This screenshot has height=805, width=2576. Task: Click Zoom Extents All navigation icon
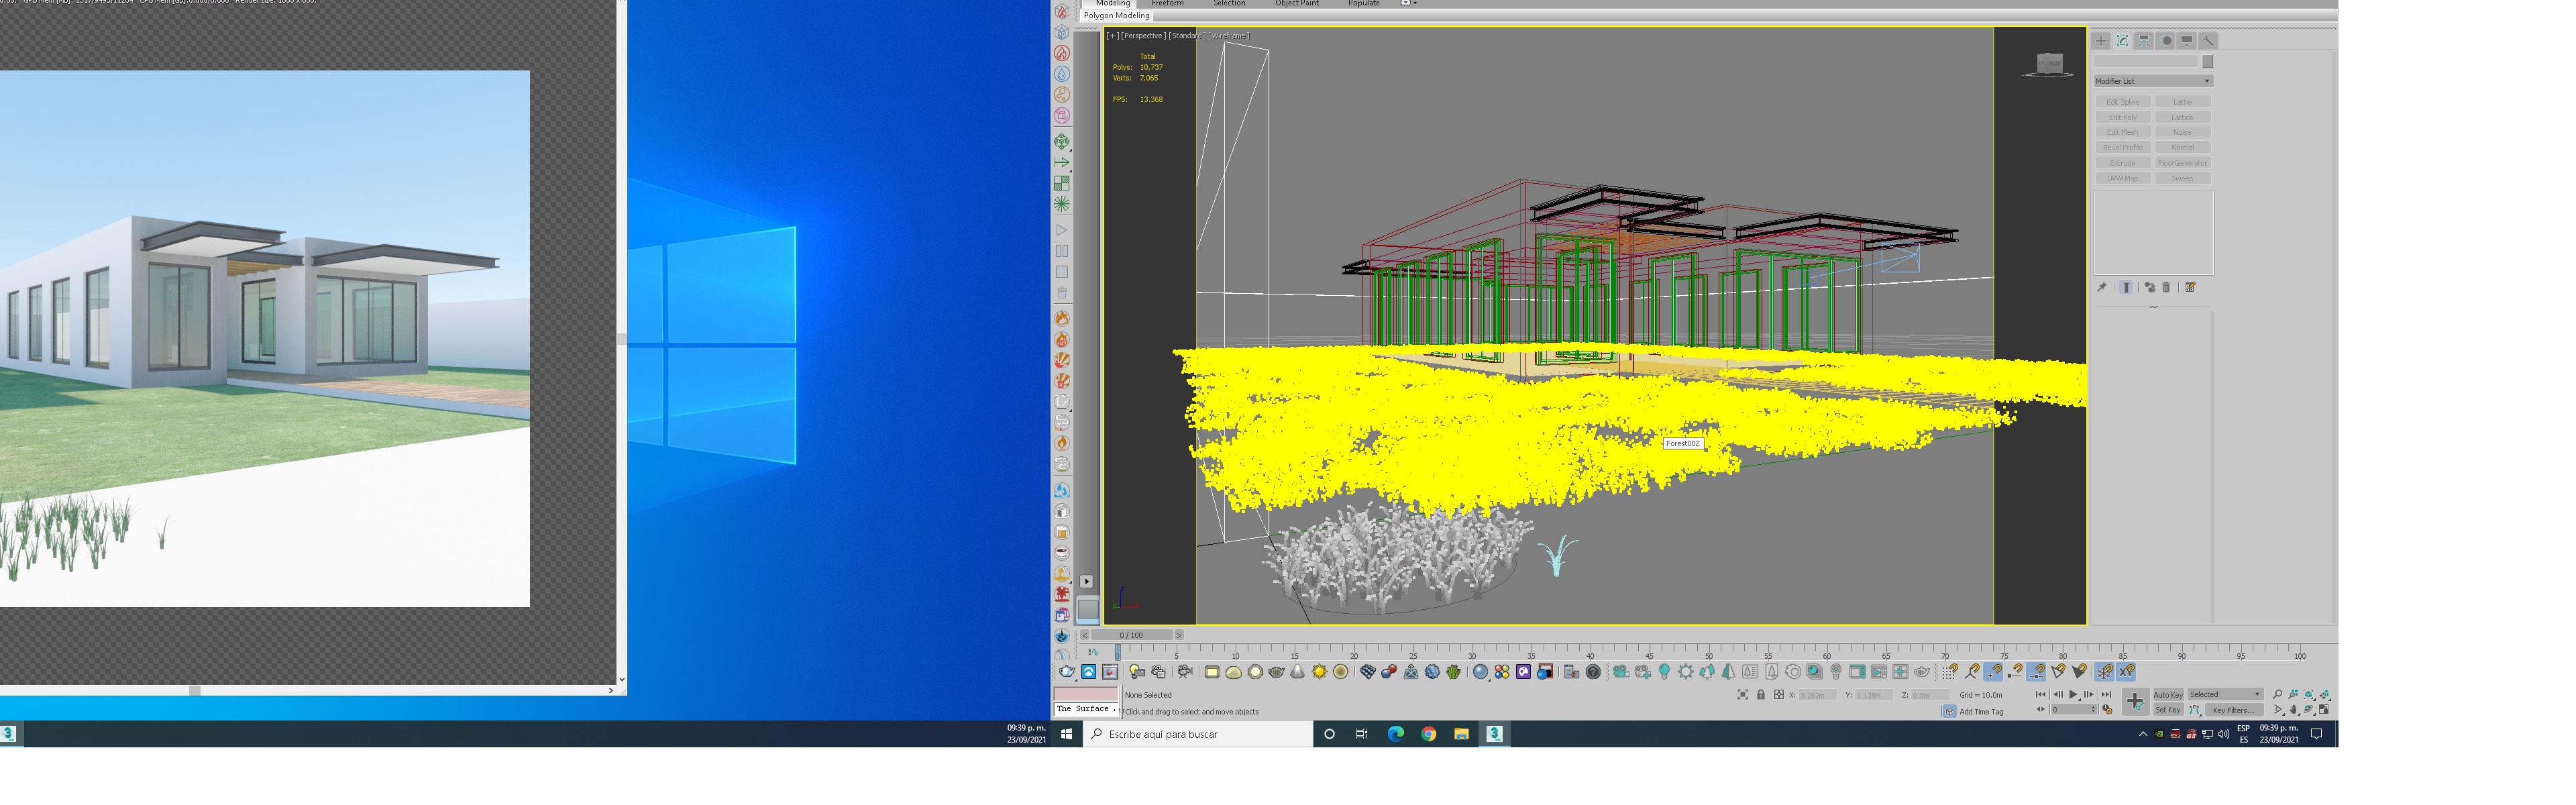[x=2324, y=695]
